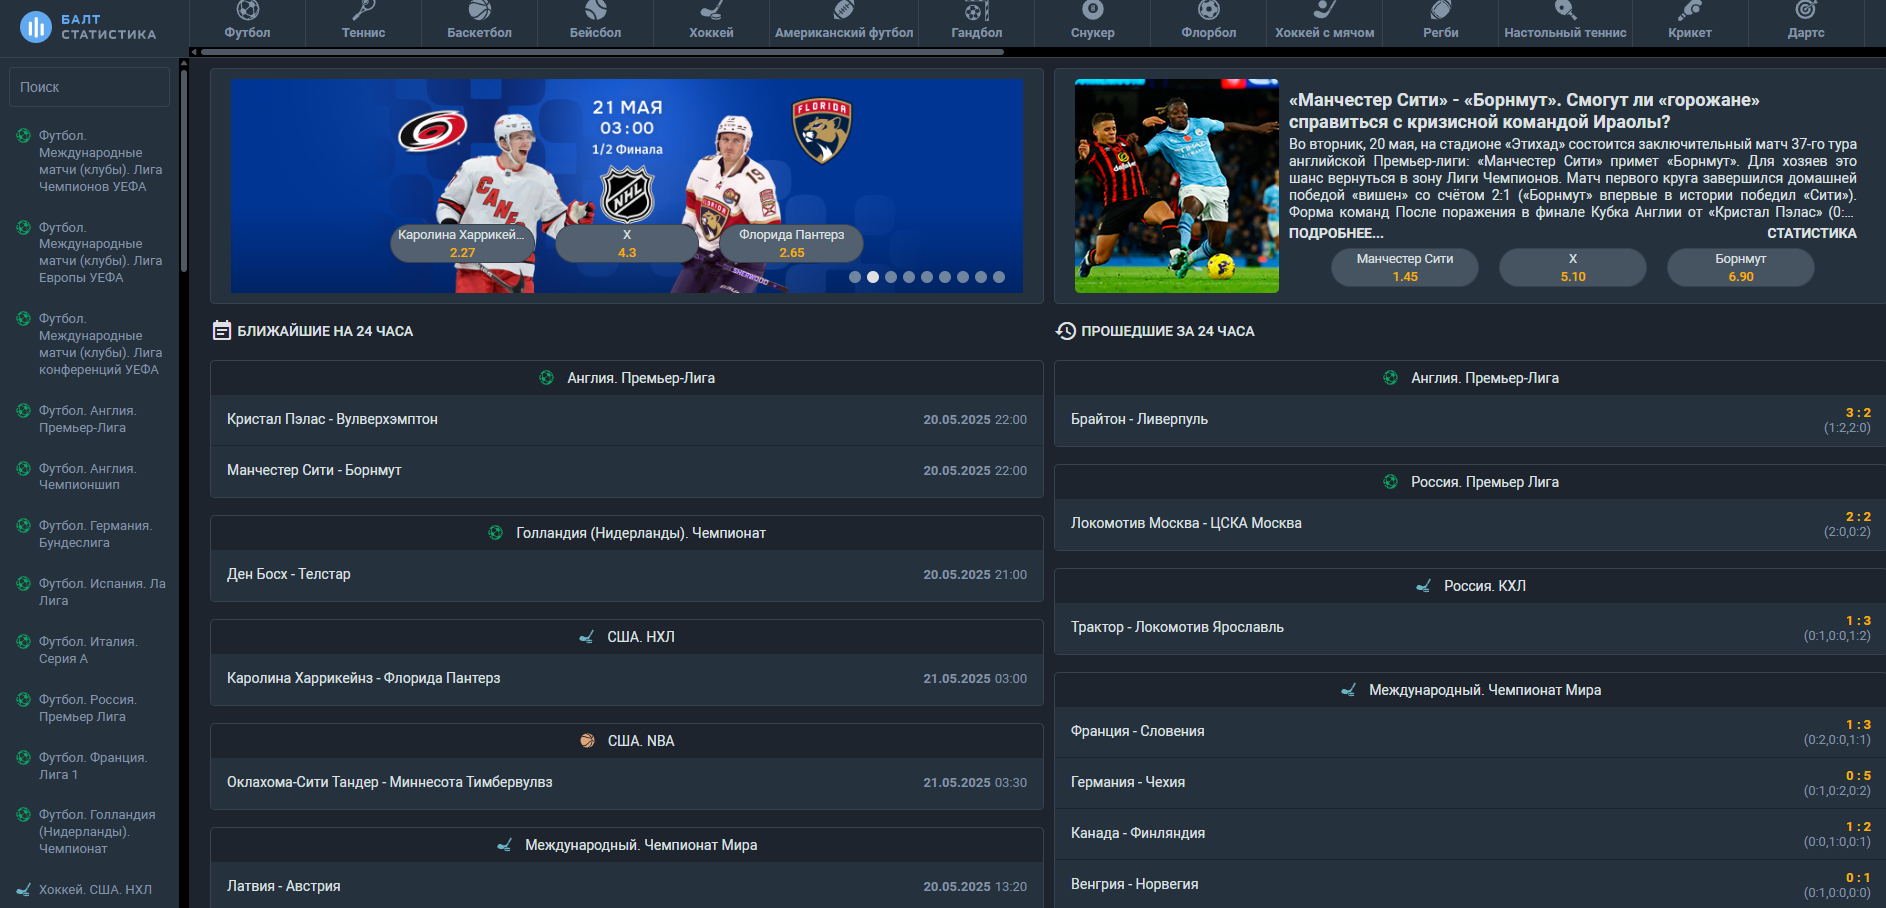Open Локомотив Москва - ЦСКА Москва result

[1470, 524]
